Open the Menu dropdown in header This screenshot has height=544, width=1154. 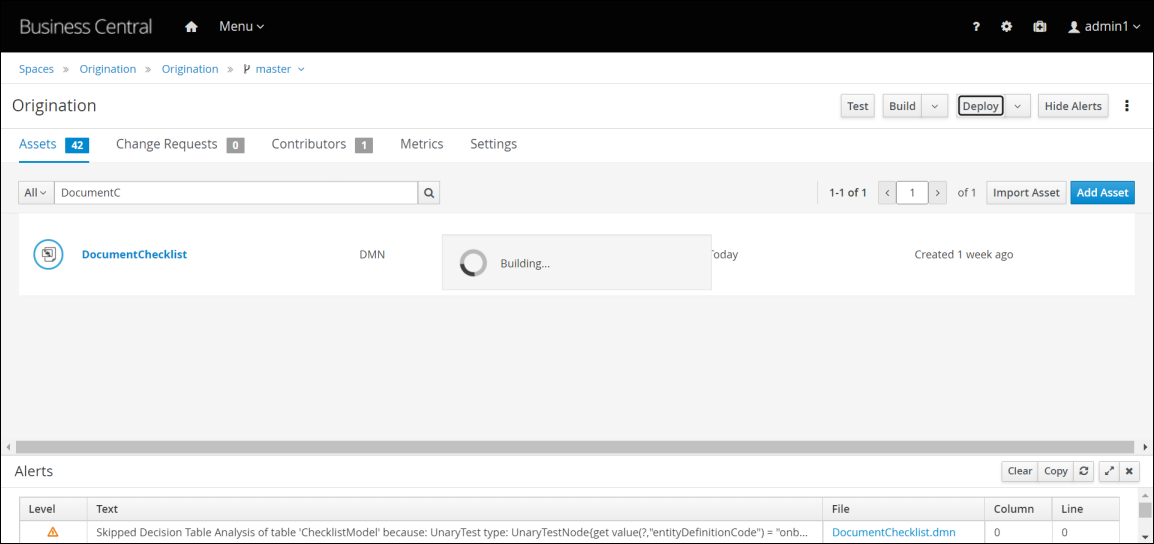point(241,27)
